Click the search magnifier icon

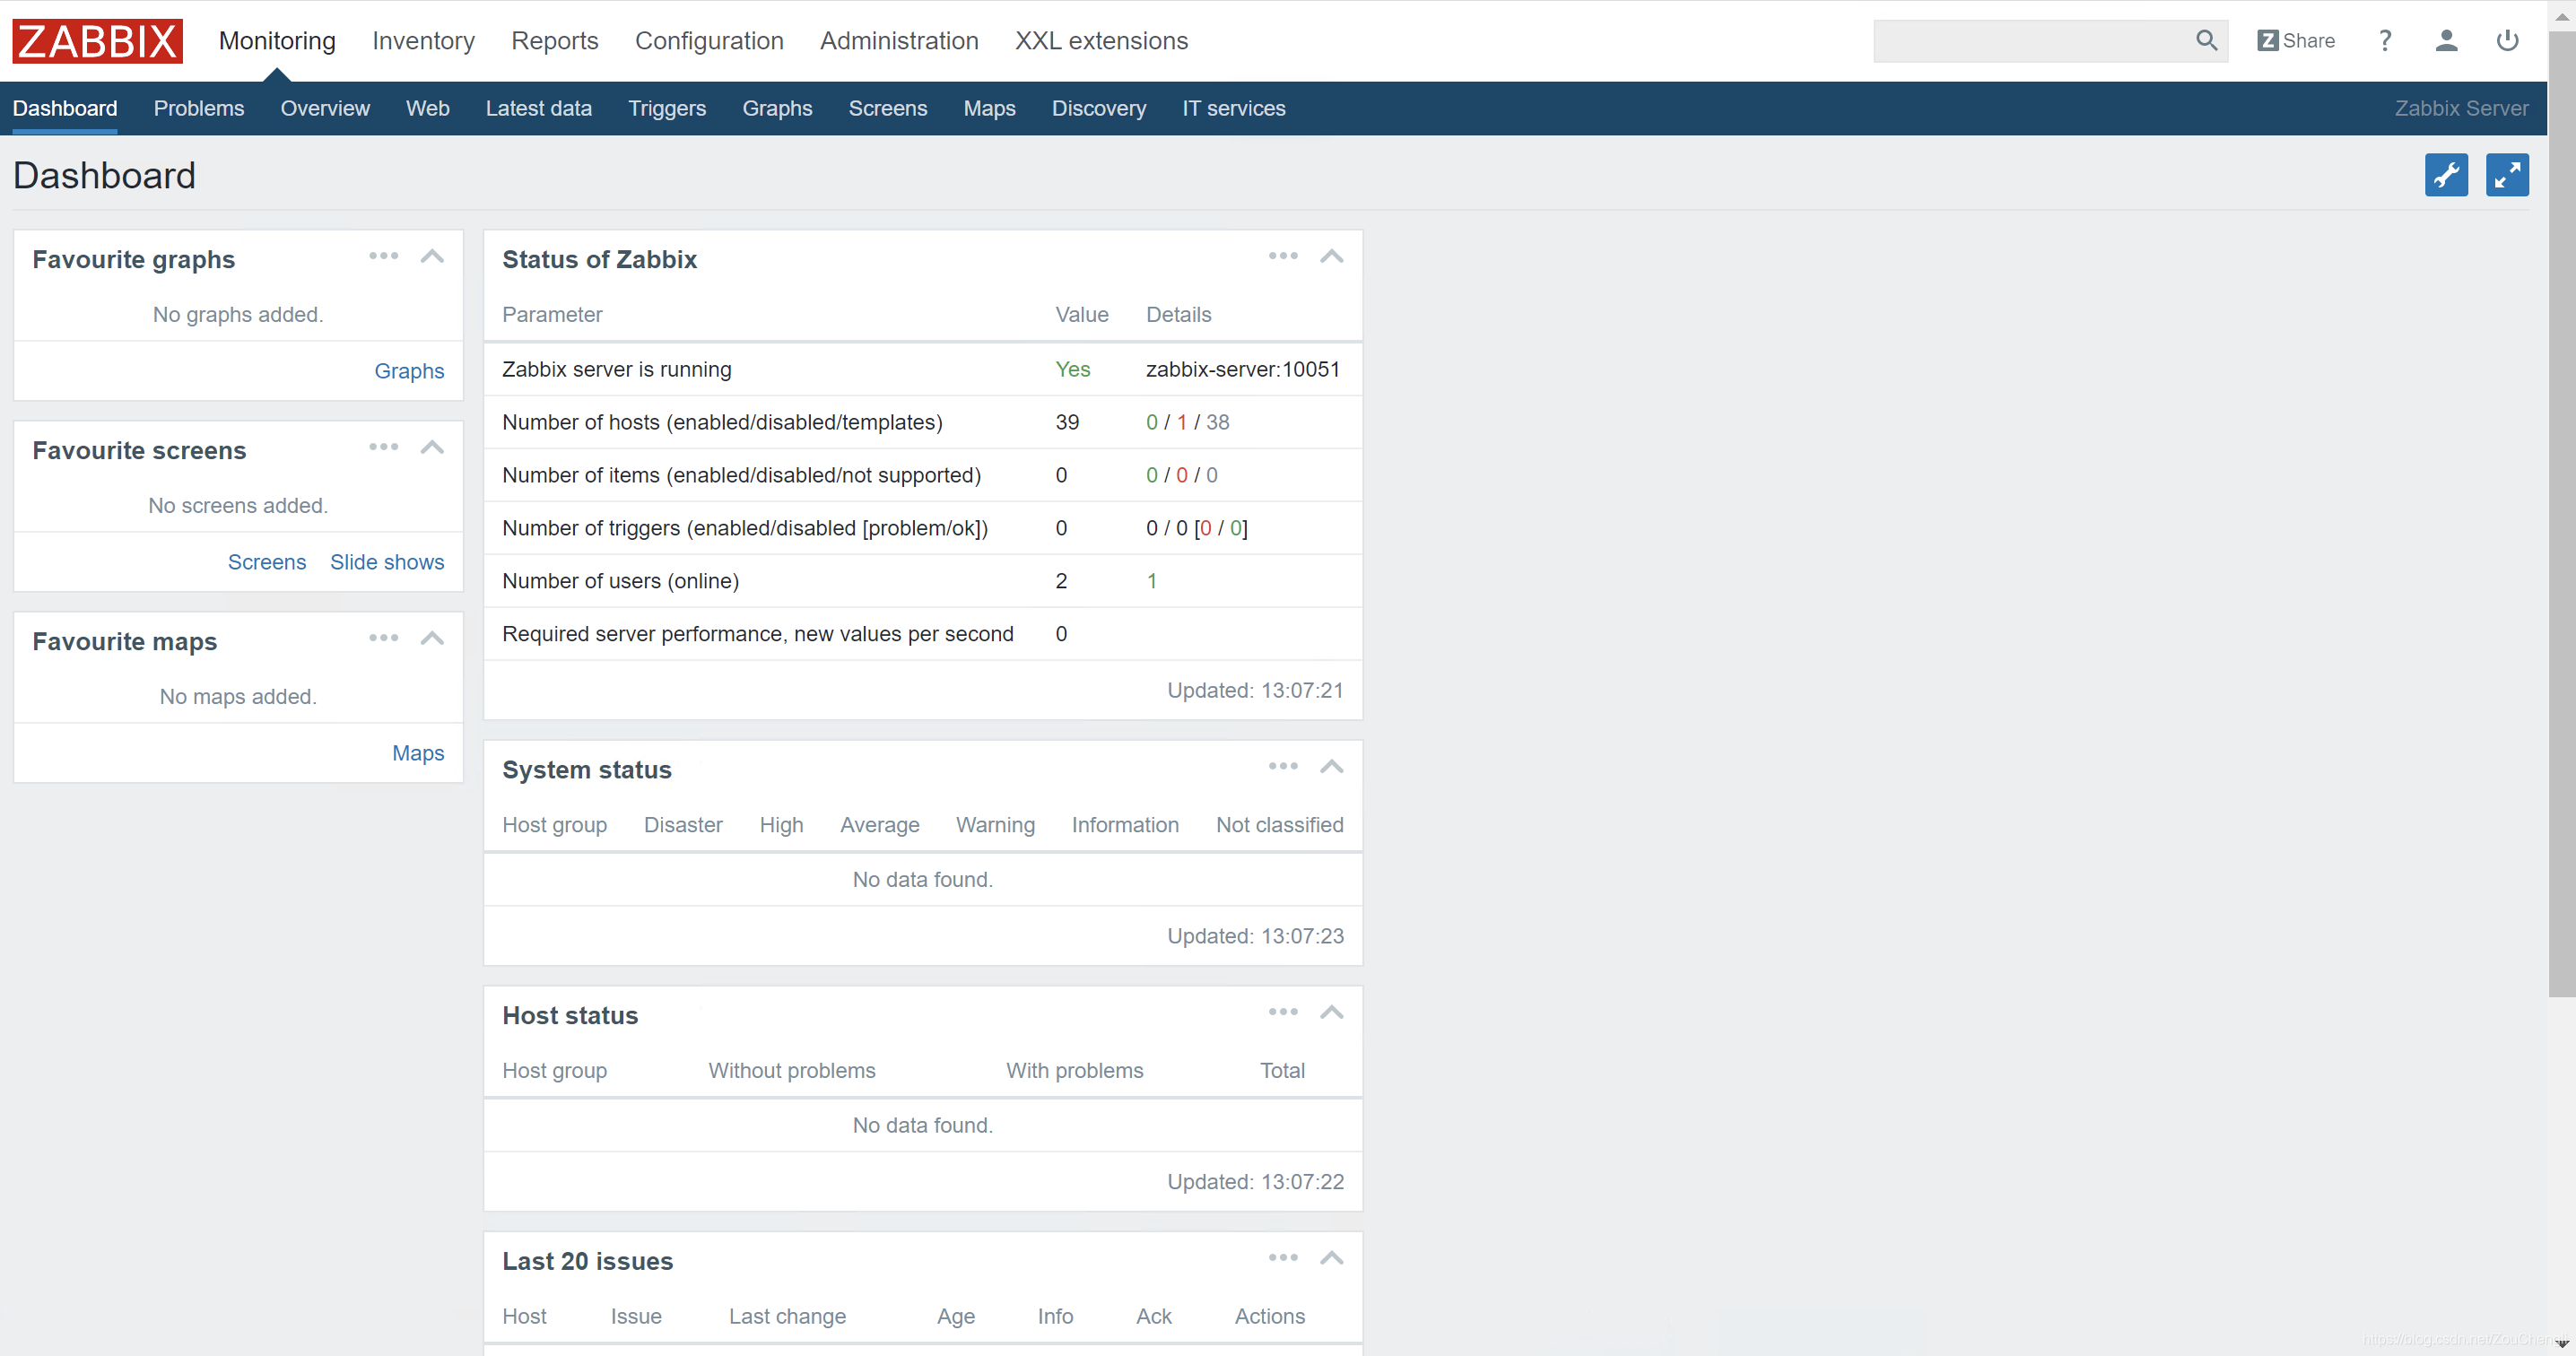[x=2206, y=41]
